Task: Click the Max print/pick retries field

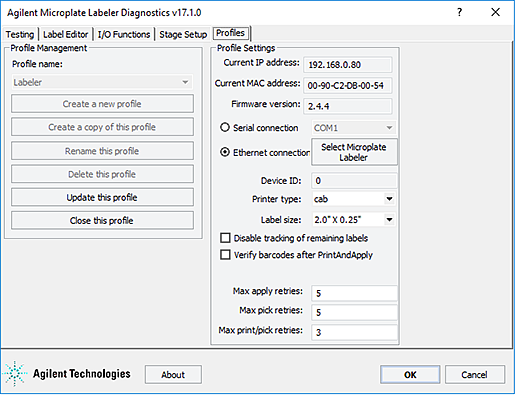Action: [x=354, y=332]
